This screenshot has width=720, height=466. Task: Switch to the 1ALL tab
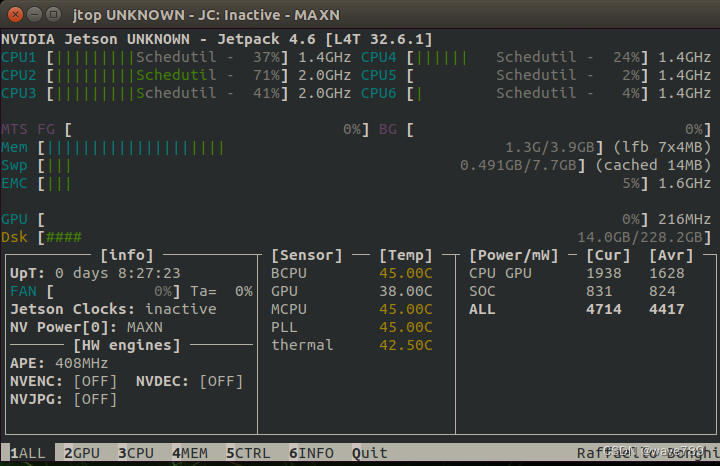(x=28, y=453)
